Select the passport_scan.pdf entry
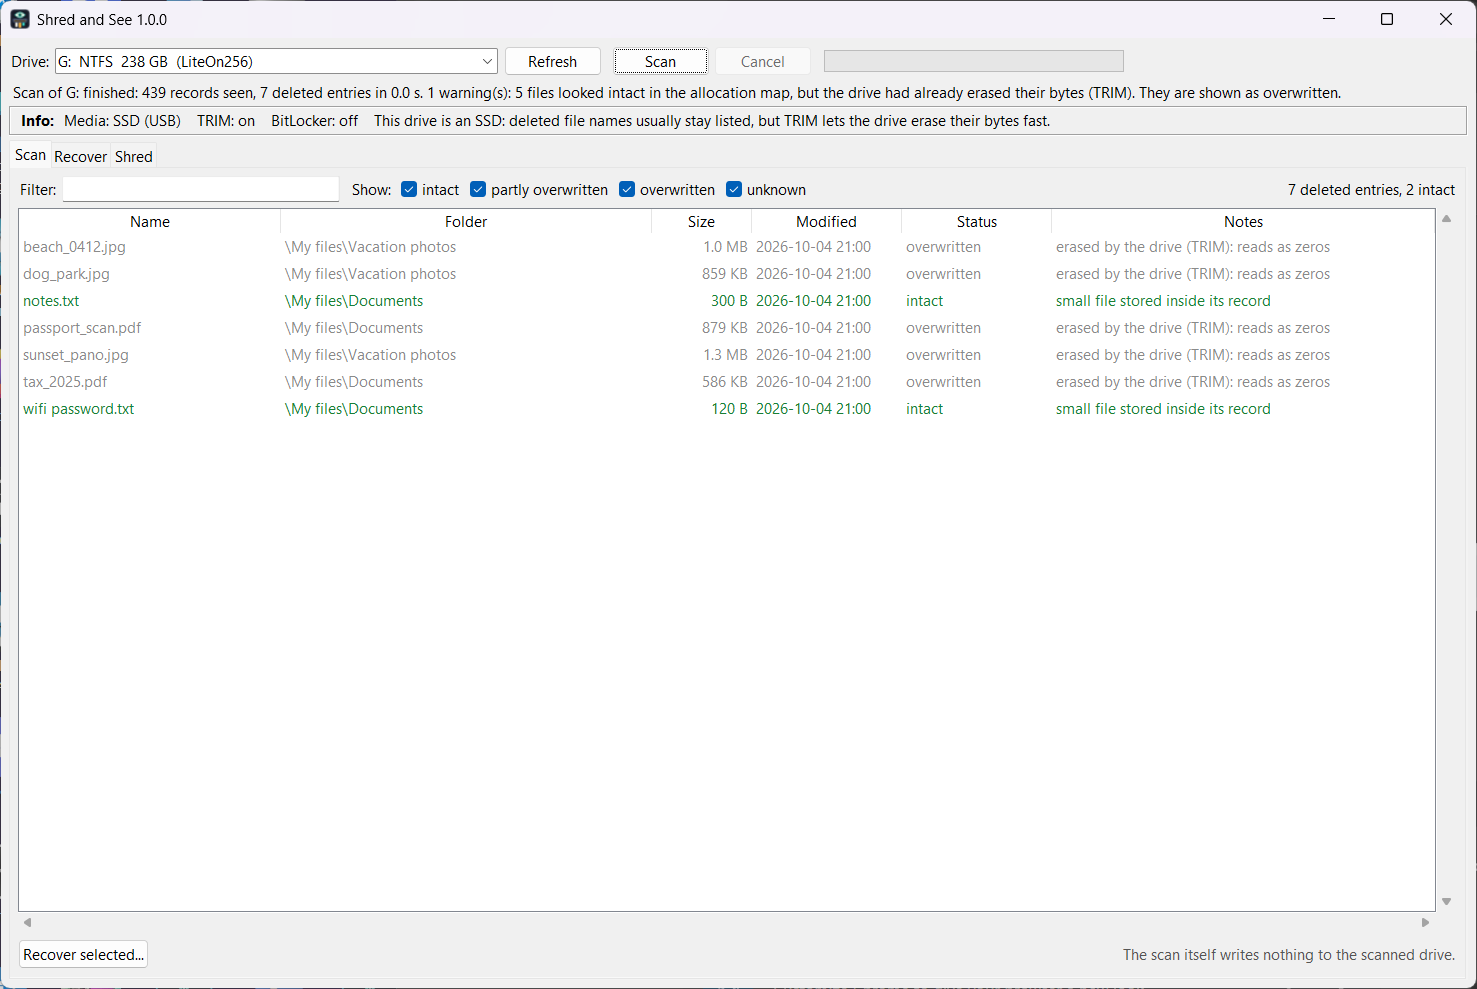Image resolution: width=1477 pixels, height=989 pixels. click(727, 328)
